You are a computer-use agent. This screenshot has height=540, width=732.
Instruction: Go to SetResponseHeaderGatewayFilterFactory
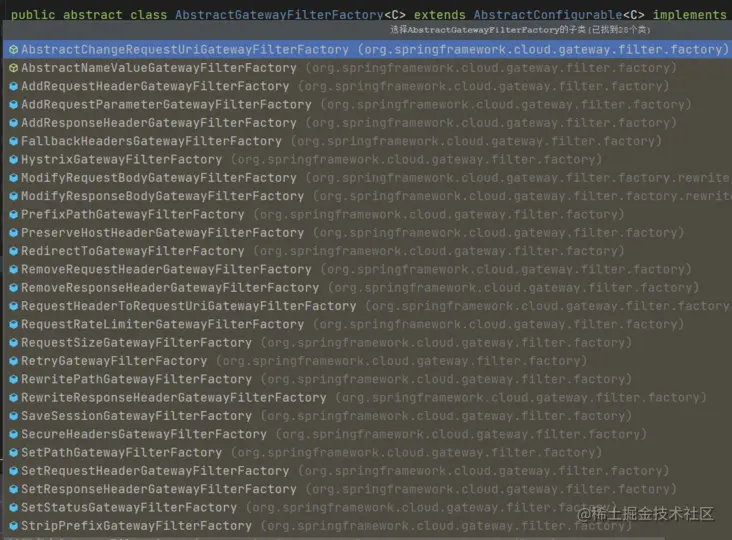(367, 489)
